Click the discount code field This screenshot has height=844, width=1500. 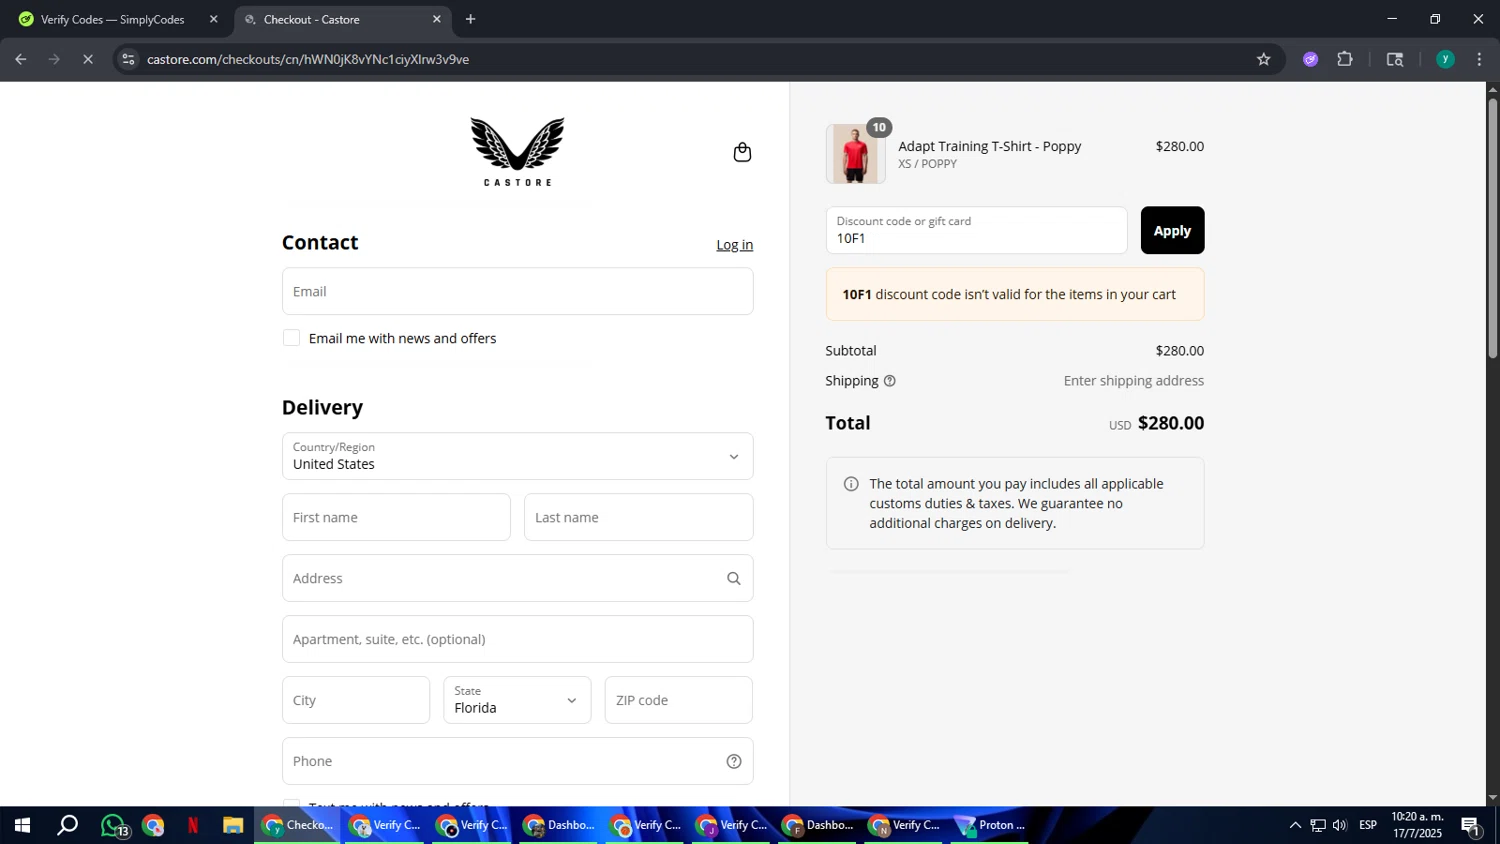point(976,230)
